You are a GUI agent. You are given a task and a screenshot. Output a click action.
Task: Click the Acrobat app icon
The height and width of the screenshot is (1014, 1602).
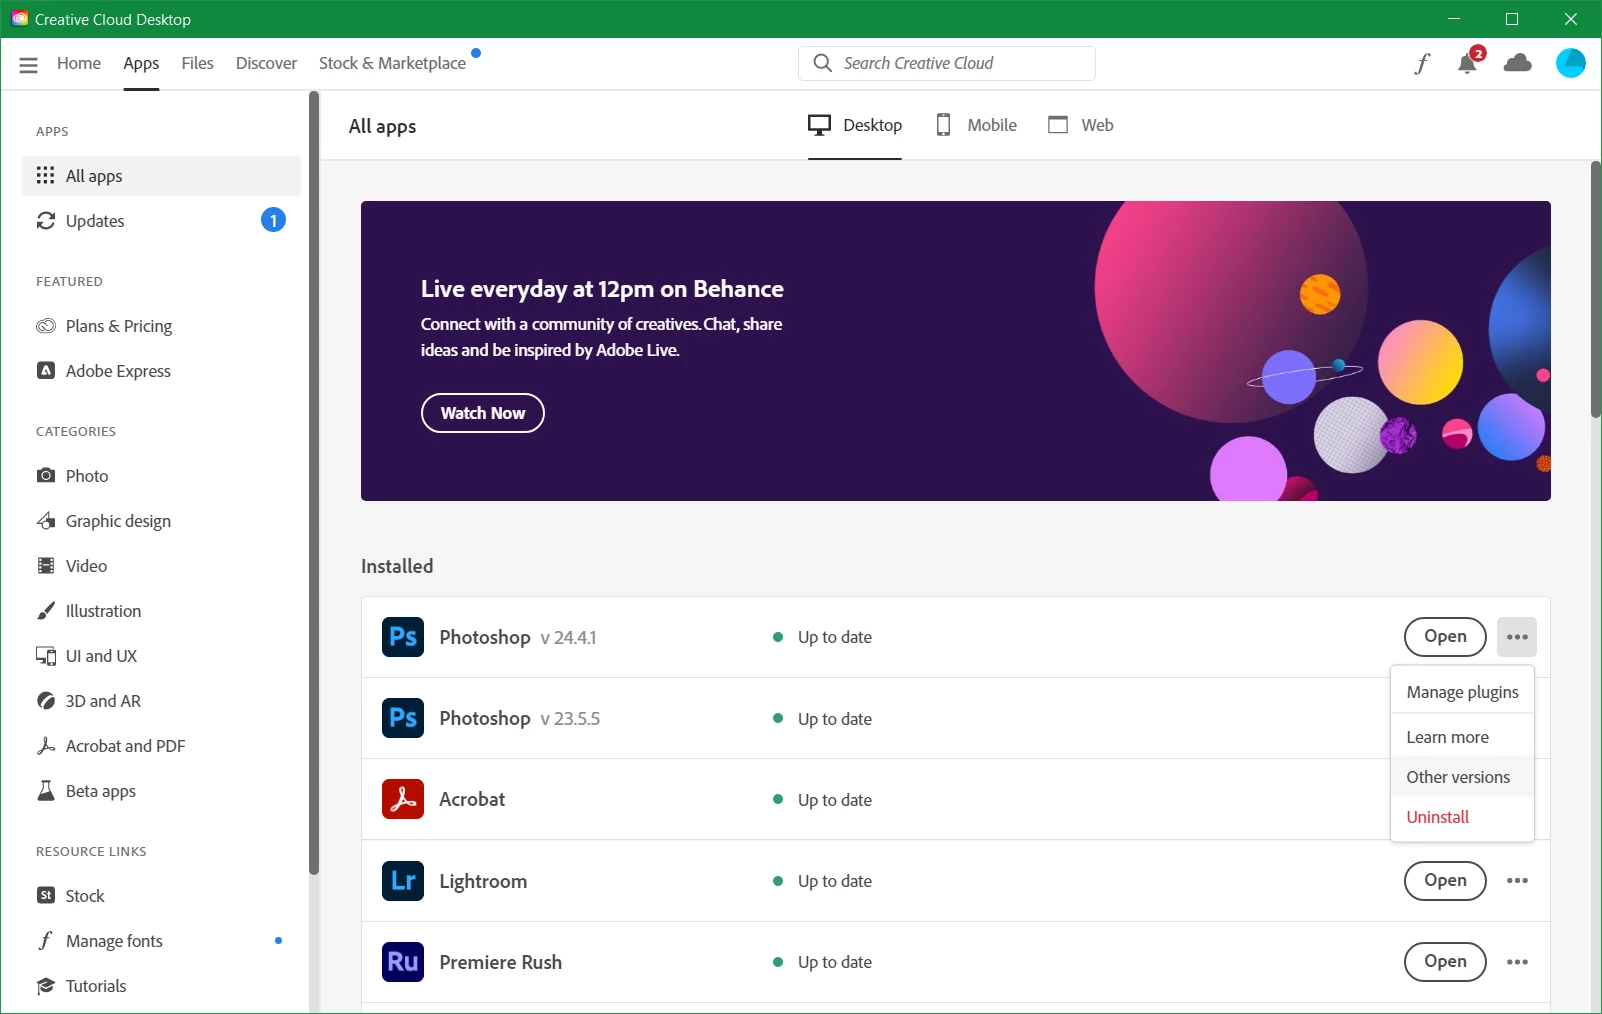[403, 799]
